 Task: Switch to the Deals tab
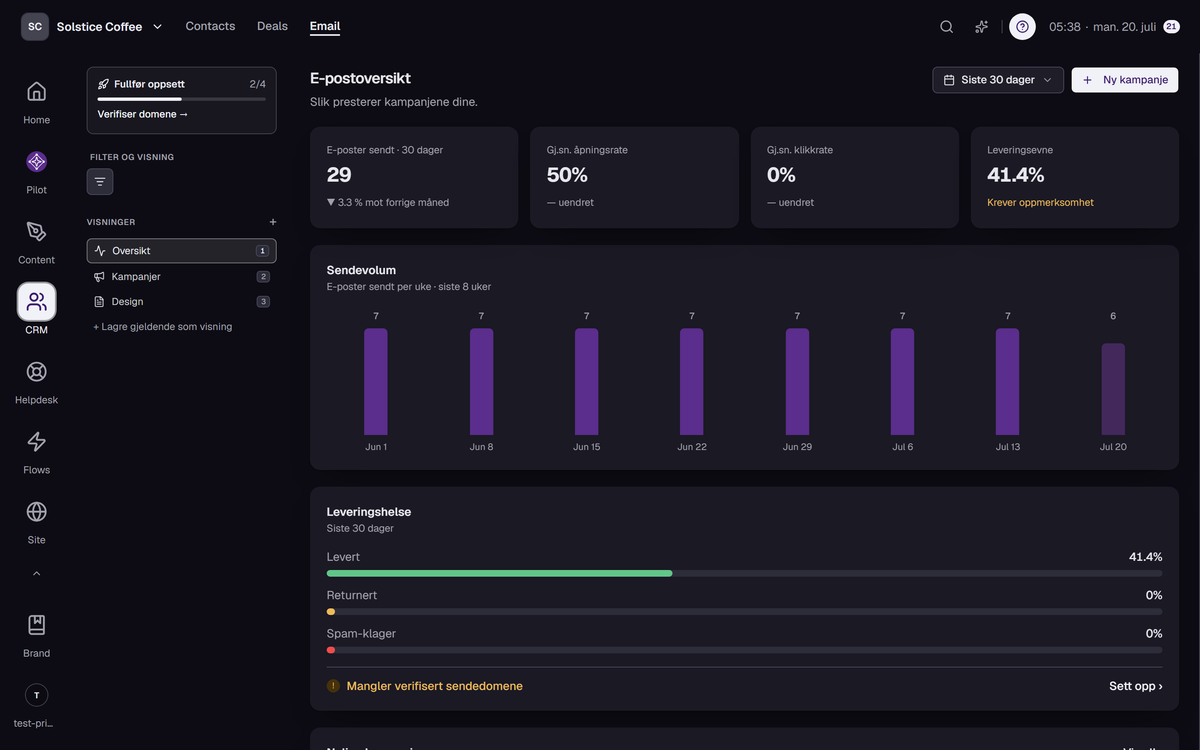click(272, 26)
